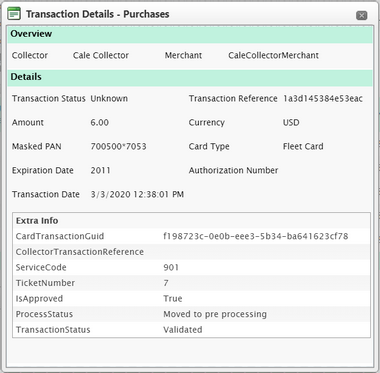
Task: Click the ServiceCode value 901
Action: 171,268
